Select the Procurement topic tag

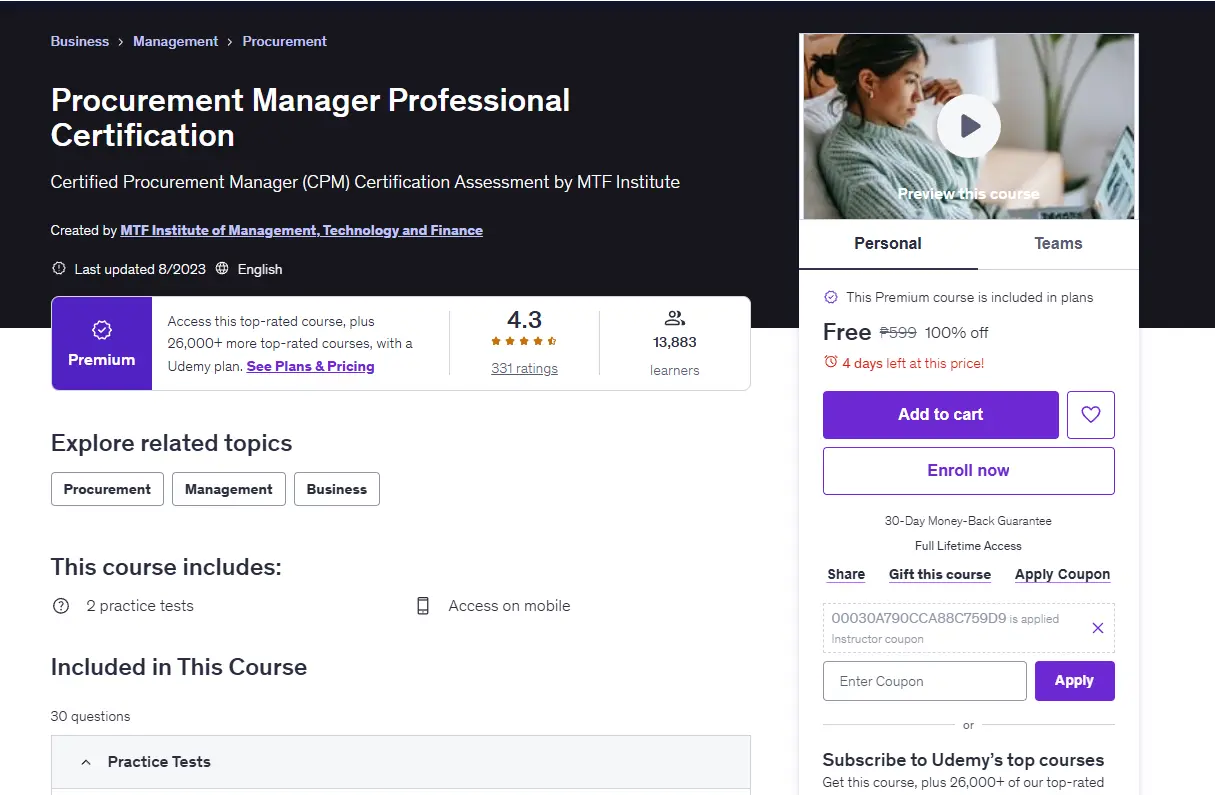(107, 489)
